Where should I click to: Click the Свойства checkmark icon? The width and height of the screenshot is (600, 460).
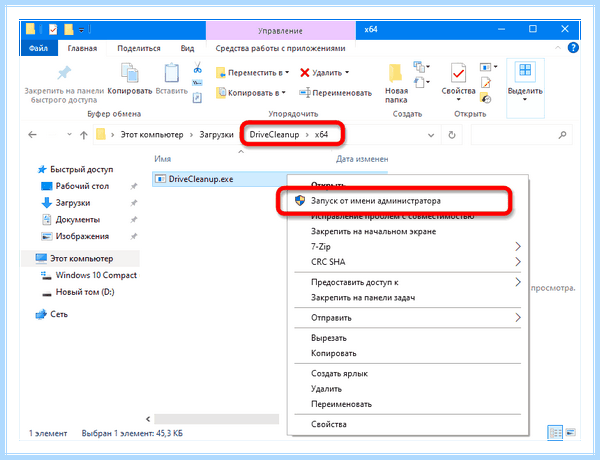[x=458, y=73]
